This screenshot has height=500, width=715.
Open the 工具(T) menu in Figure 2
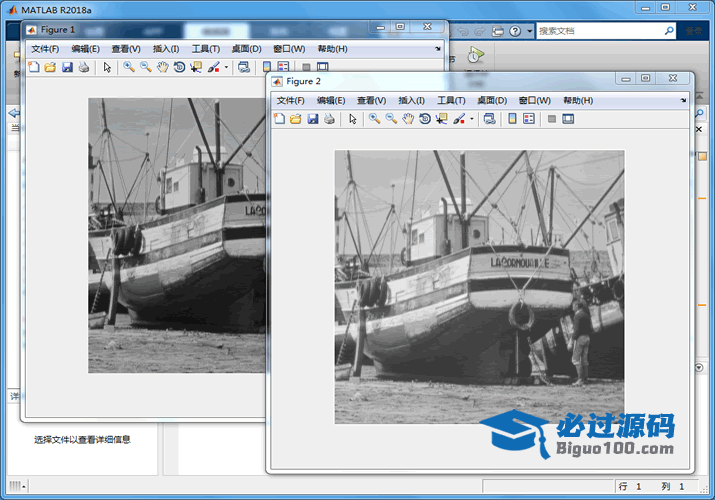(452, 100)
